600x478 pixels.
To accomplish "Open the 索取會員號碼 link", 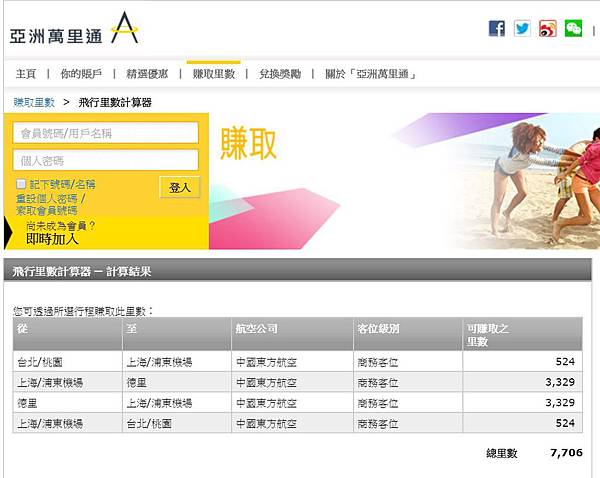I will 47,210.
